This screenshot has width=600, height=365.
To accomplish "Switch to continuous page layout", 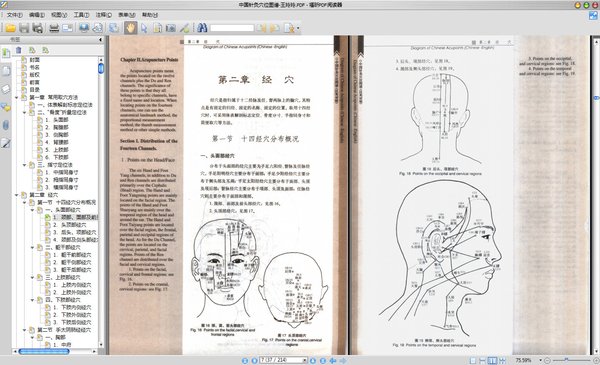I will click(483, 360).
